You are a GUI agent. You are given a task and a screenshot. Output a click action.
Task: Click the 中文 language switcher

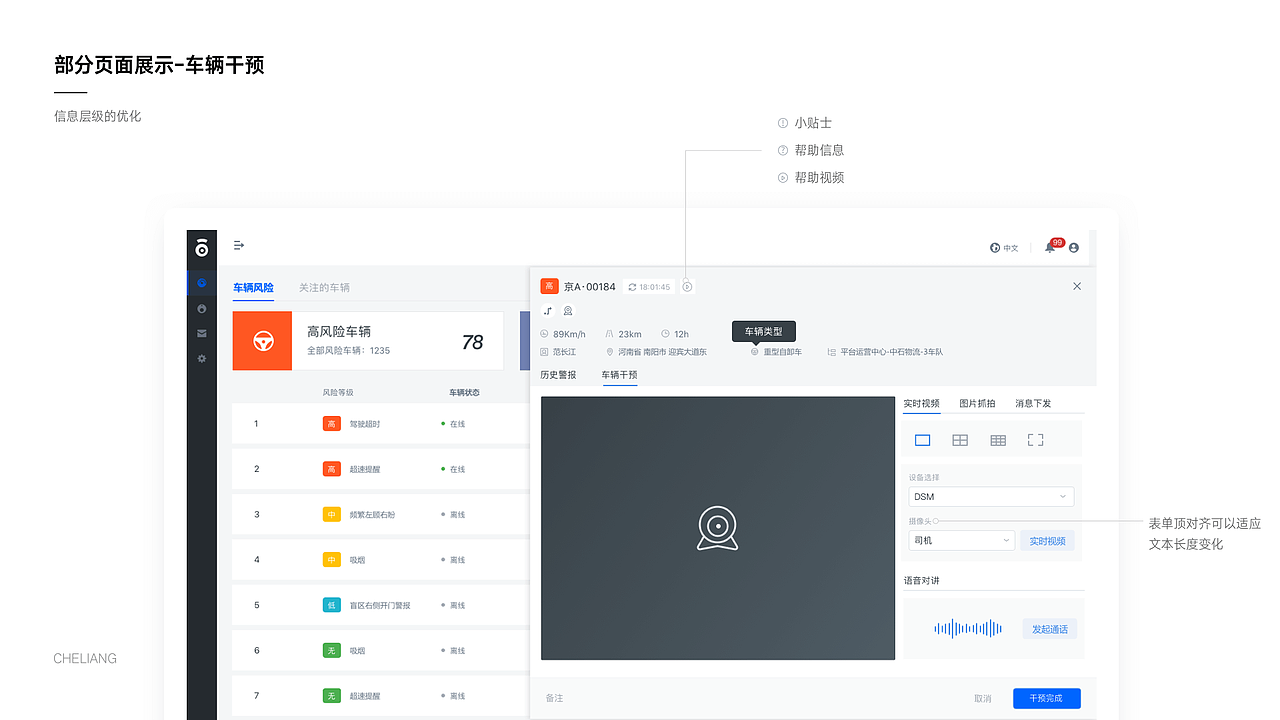(x=1004, y=247)
